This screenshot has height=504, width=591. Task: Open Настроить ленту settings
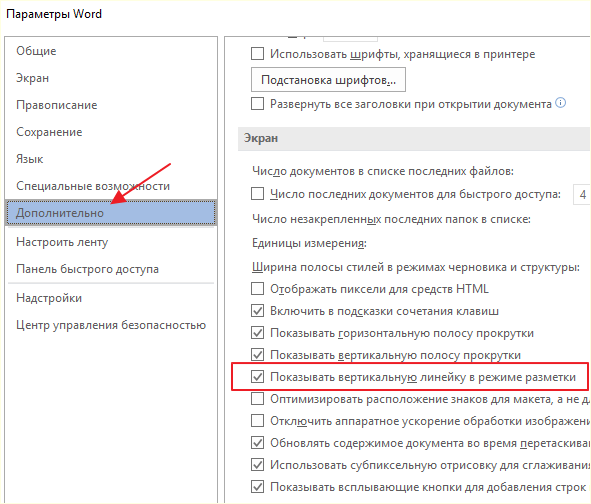[x=62, y=242]
